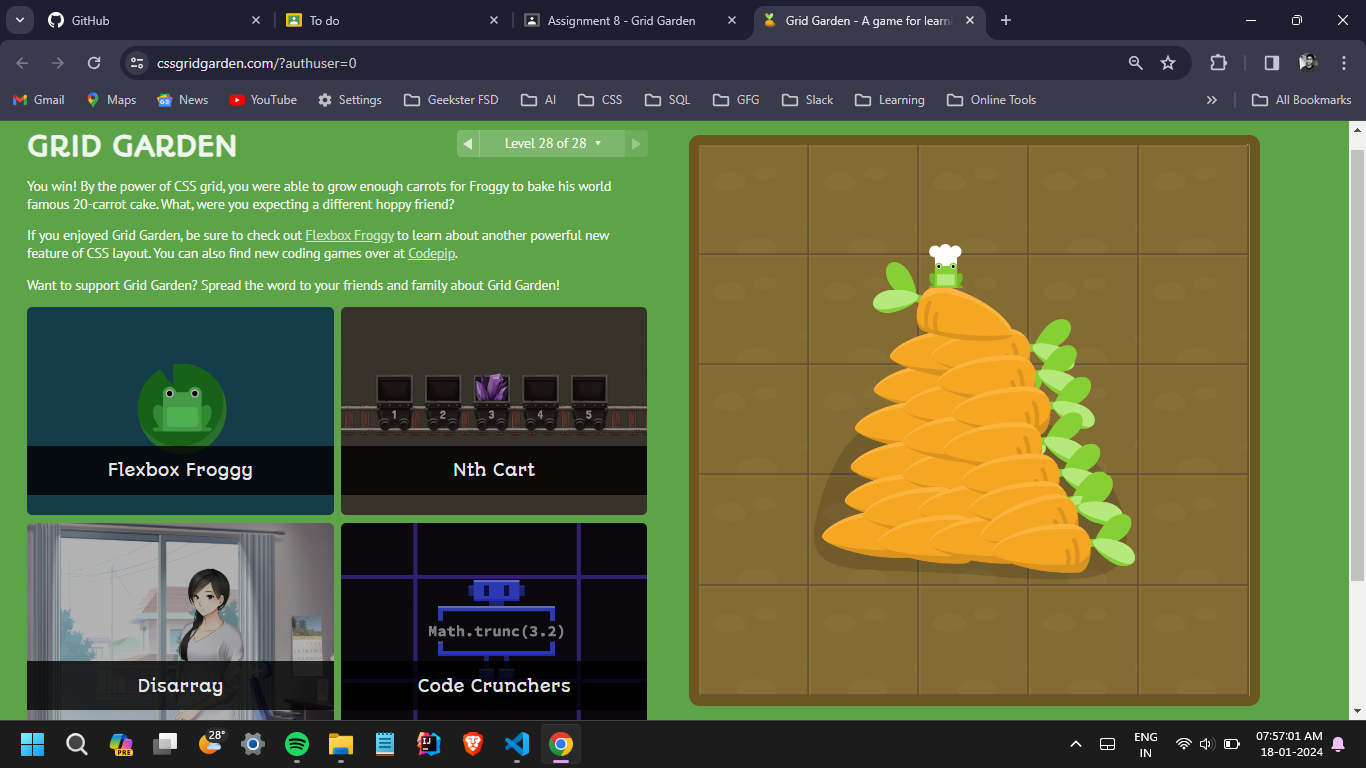
Task: Open the Flexbox Froggy link in the text
Action: pyautogui.click(x=349, y=235)
